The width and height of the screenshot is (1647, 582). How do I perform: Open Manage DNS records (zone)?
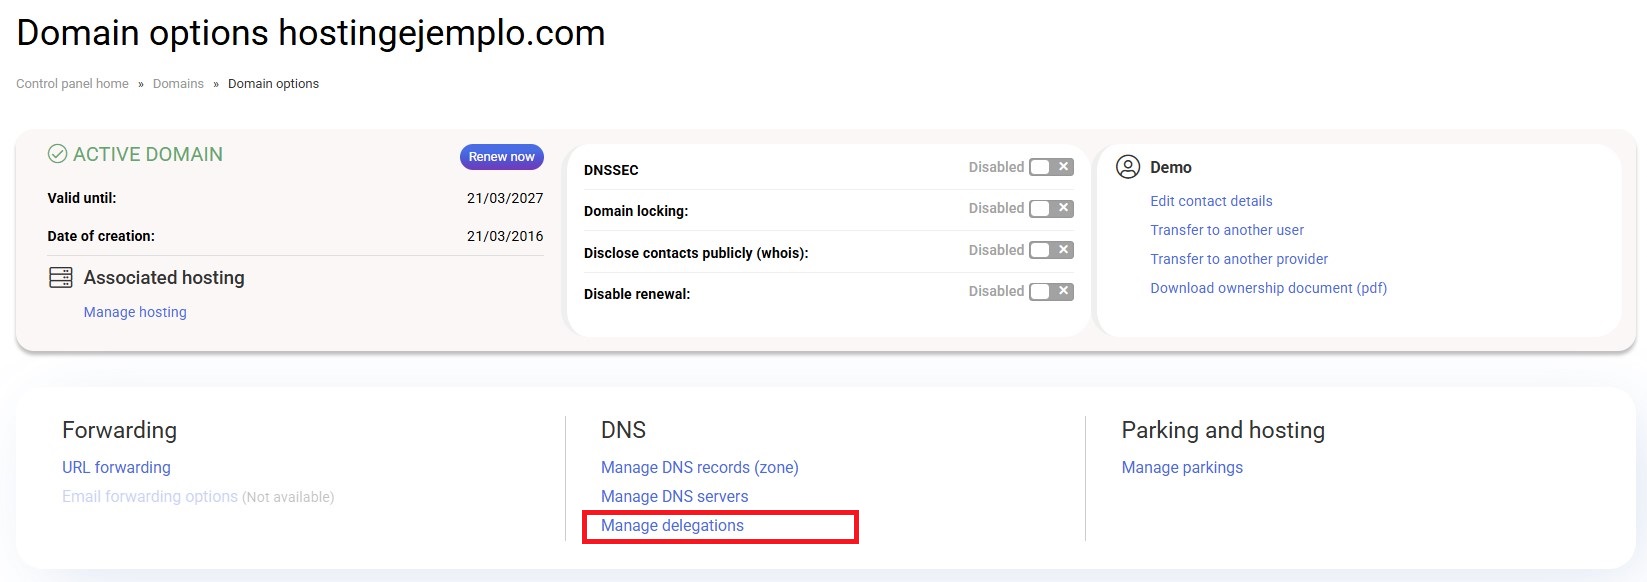pos(699,467)
